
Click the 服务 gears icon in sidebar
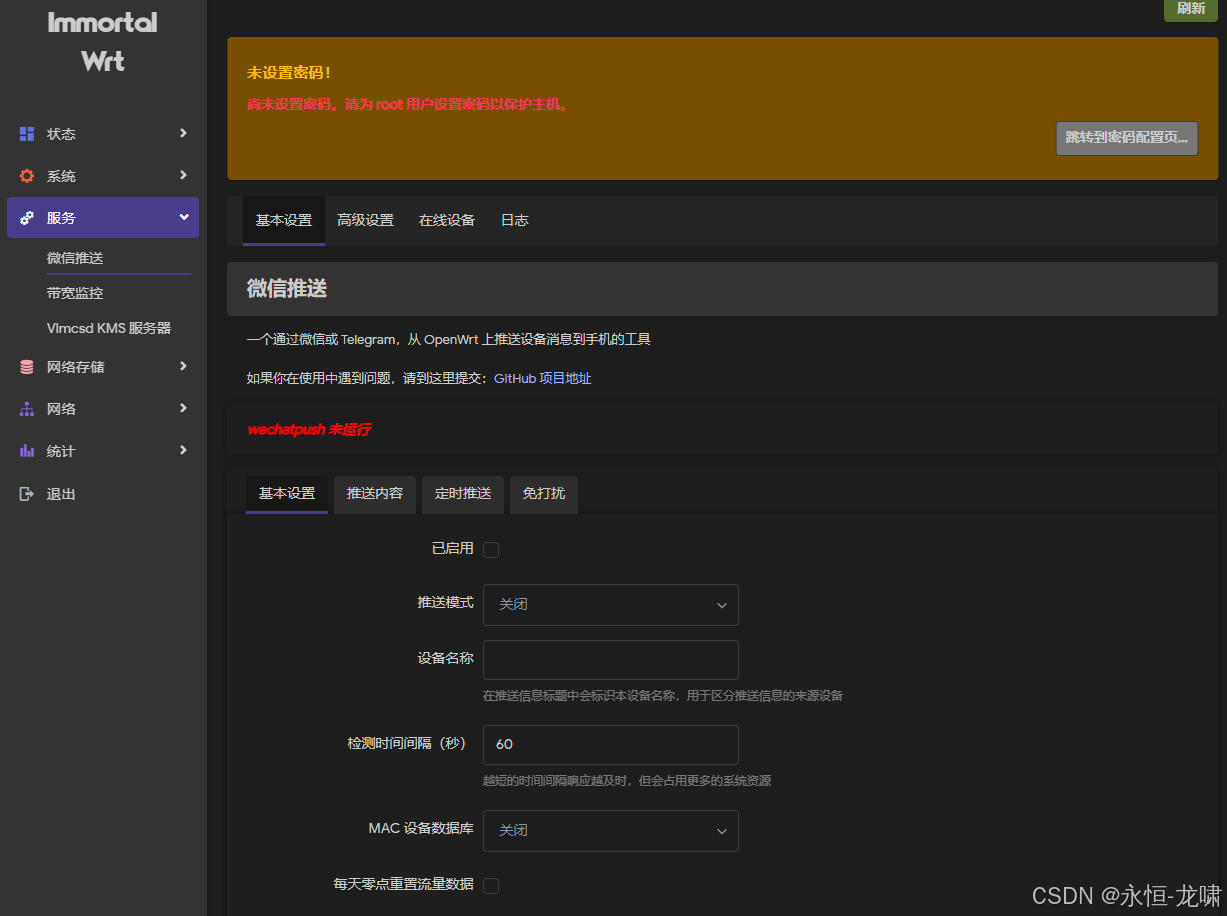(27, 218)
